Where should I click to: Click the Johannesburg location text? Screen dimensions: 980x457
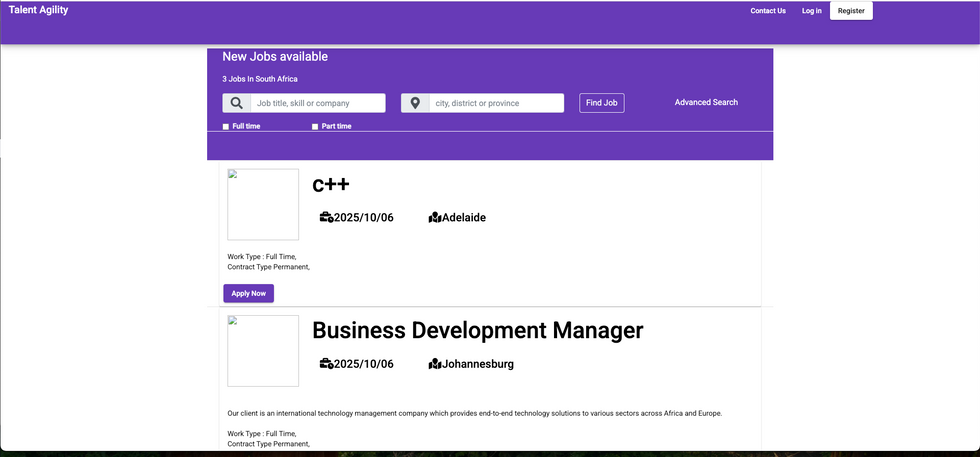[x=478, y=364]
